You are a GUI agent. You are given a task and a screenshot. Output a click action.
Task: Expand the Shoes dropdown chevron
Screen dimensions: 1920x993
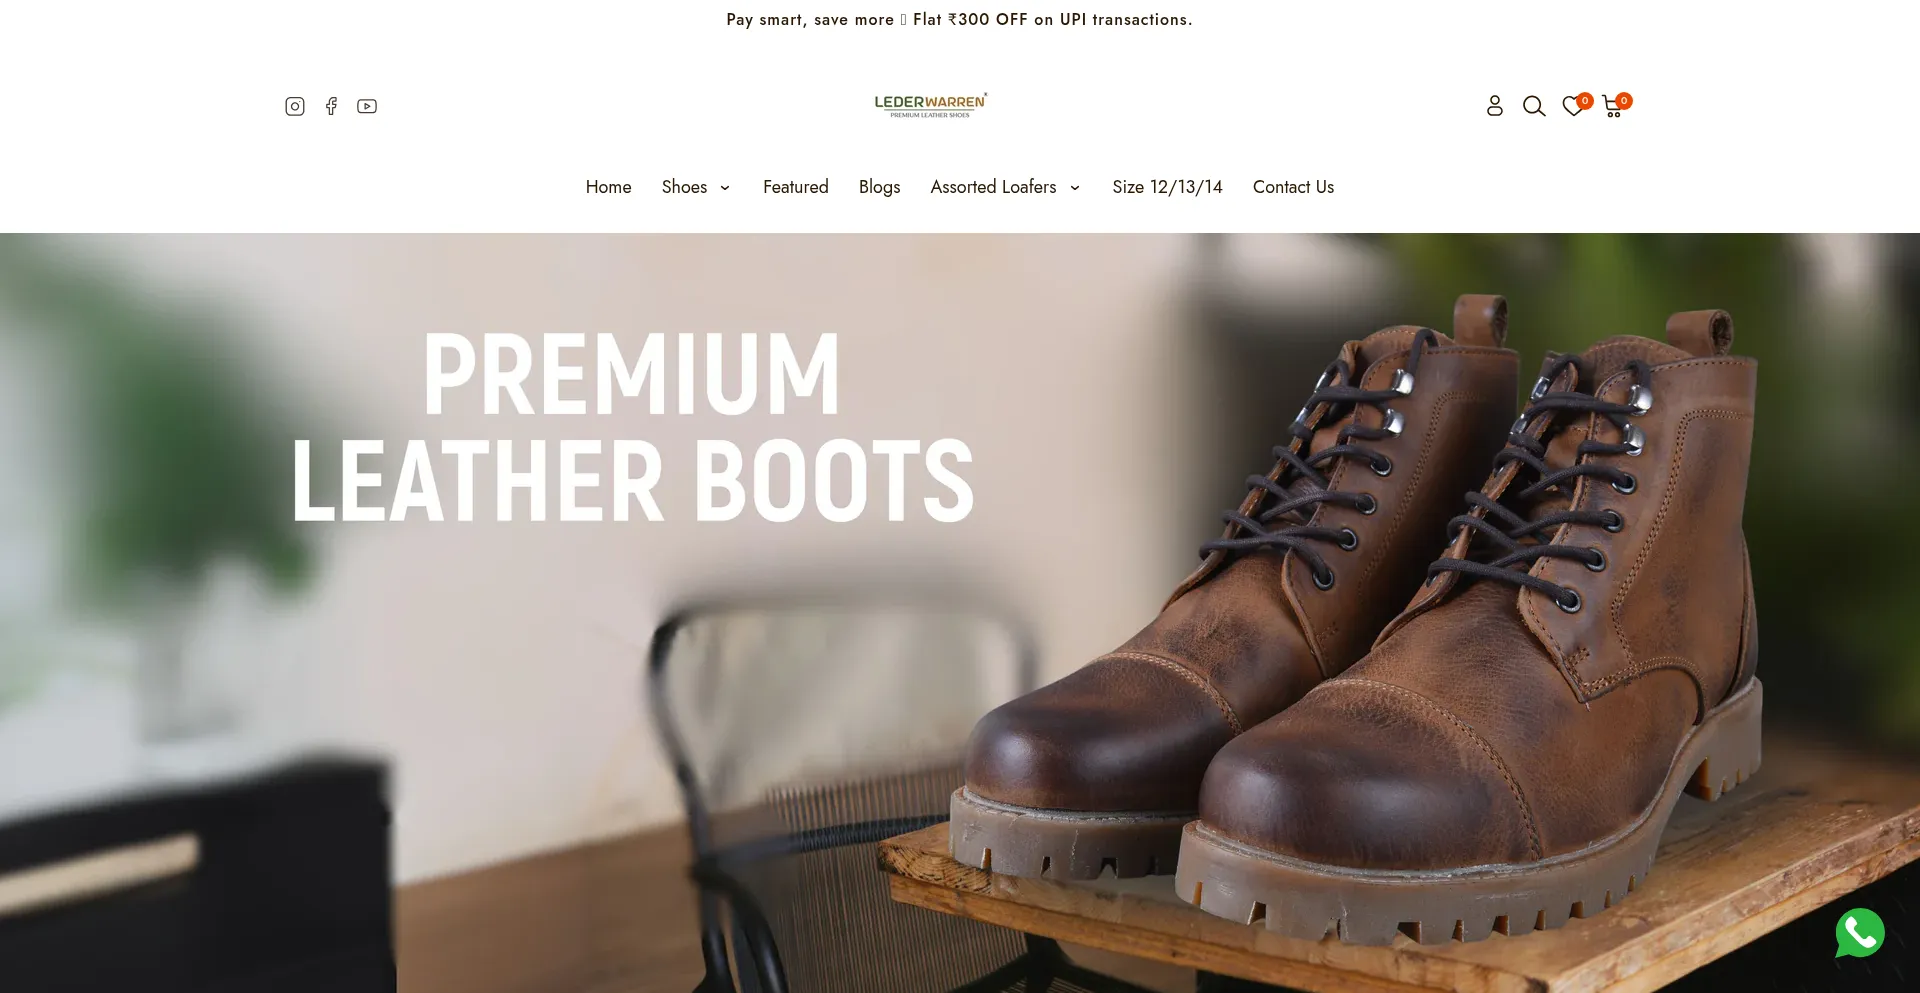click(725, 188)
